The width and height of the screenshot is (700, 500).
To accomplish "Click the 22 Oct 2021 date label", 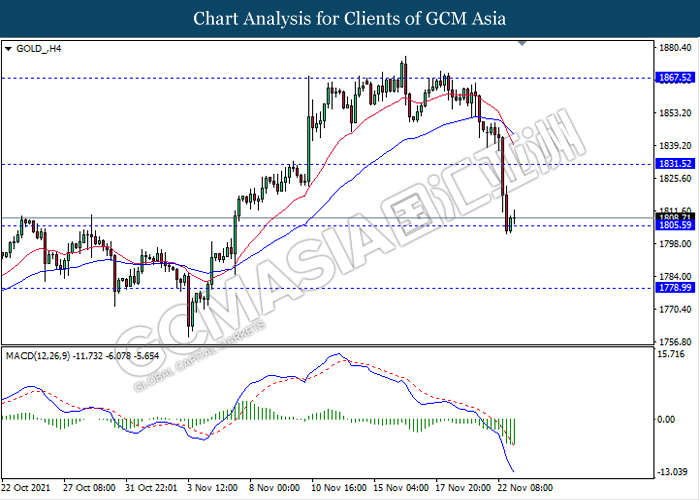I will (26, 487).
